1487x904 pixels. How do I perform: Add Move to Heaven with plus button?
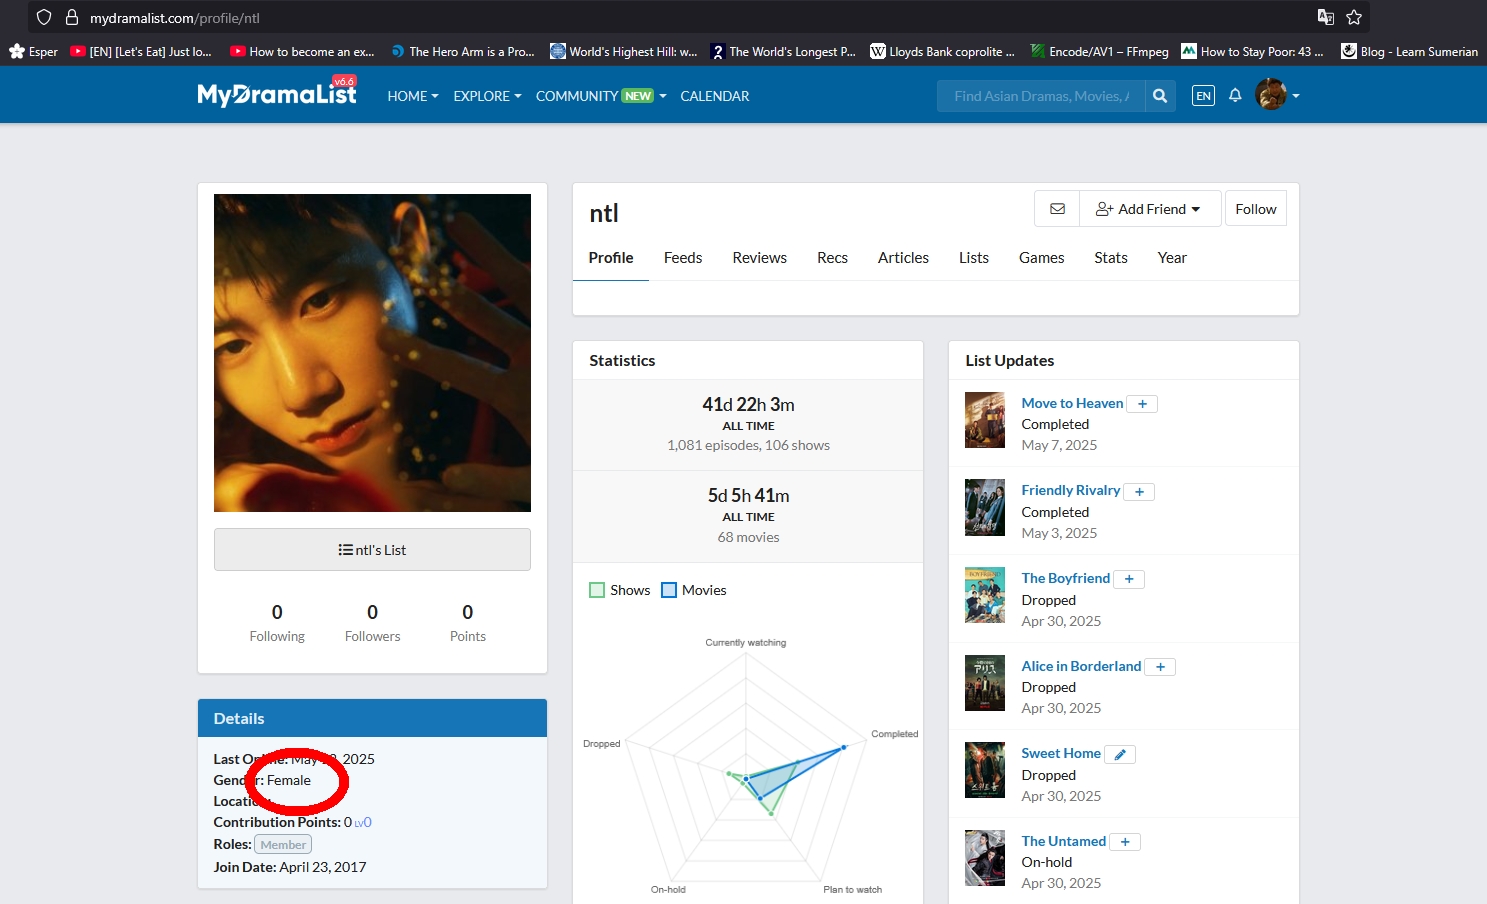click(1142, 404)
